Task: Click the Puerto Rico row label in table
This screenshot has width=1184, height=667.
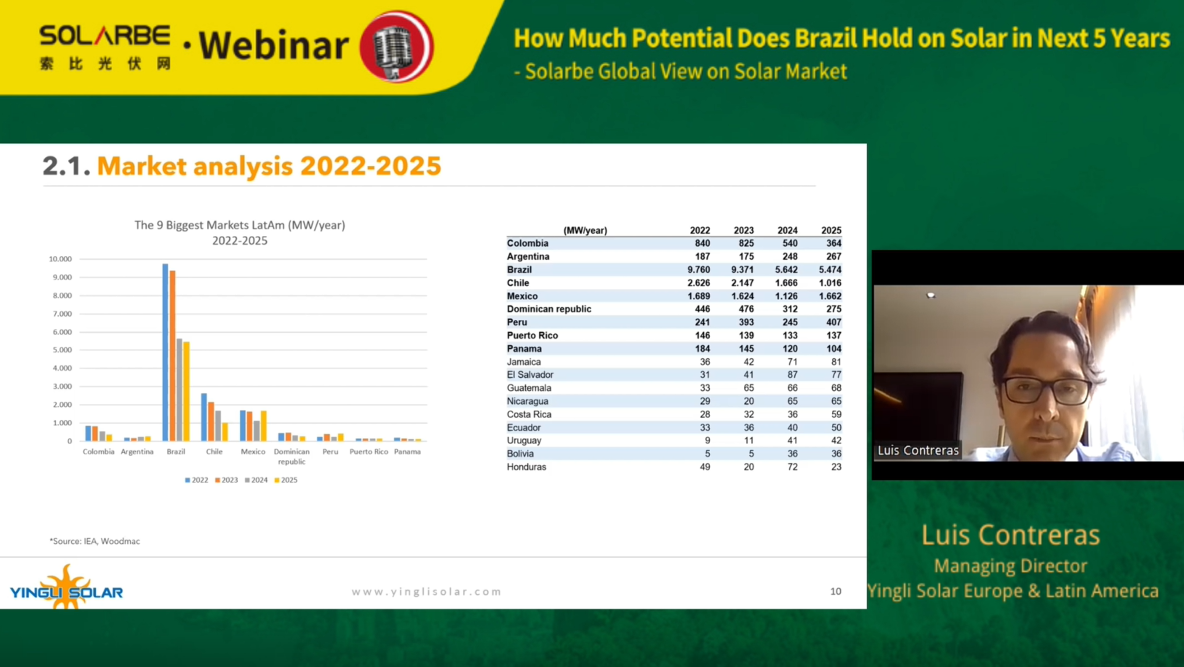Action: pyautogui.click(x=532, y=335)
